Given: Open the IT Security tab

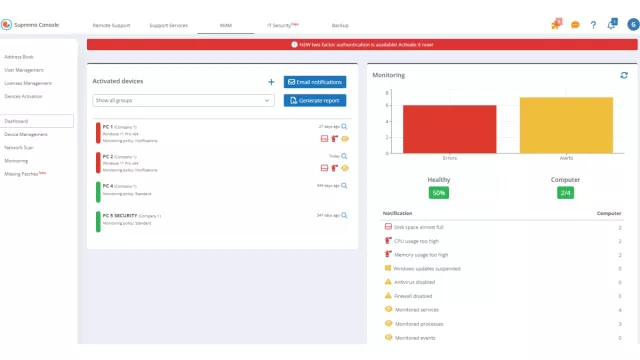Looking at the screenshot, I should 282,25.
